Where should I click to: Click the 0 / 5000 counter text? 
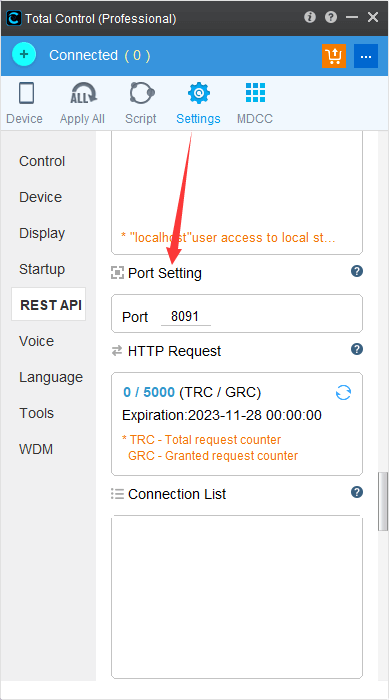click(149, 392)
